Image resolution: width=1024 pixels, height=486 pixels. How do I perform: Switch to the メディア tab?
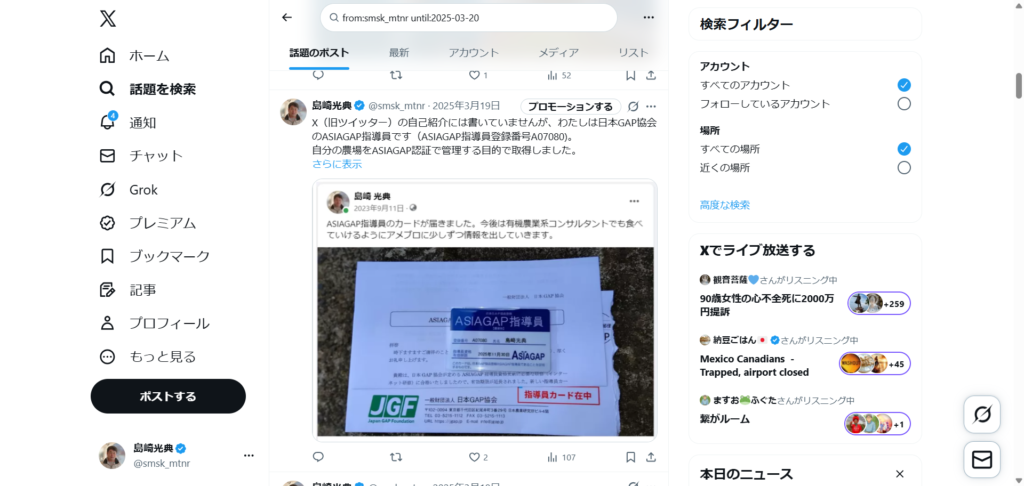pos(558,53)
